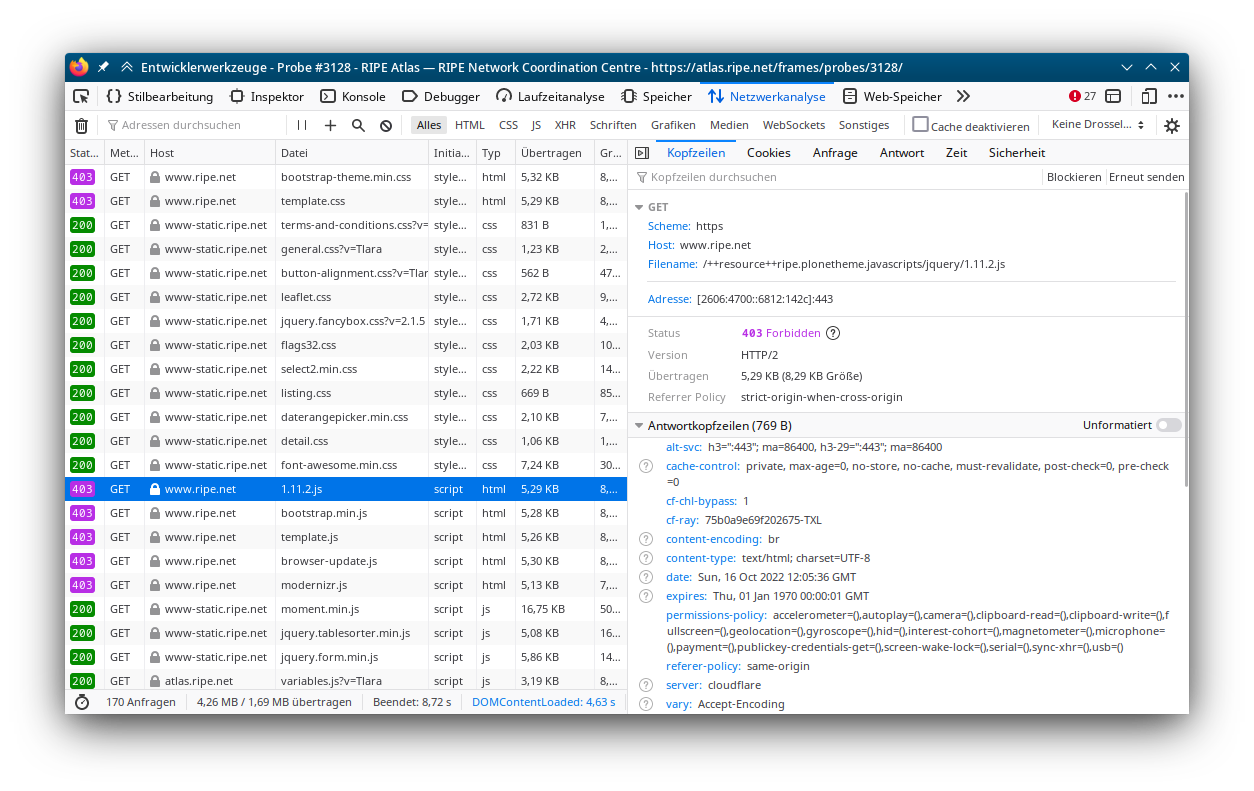Pause network recording with the pause icon
Image resolution: width=1254 pixels, height=791 pixels.
(302, 126)
